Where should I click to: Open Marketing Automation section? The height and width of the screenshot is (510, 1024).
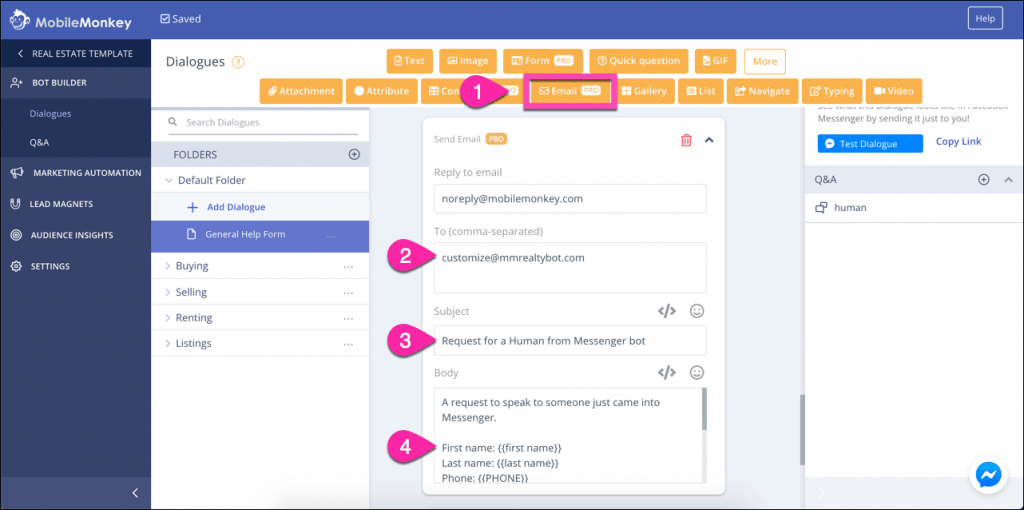tap(75, 173)
